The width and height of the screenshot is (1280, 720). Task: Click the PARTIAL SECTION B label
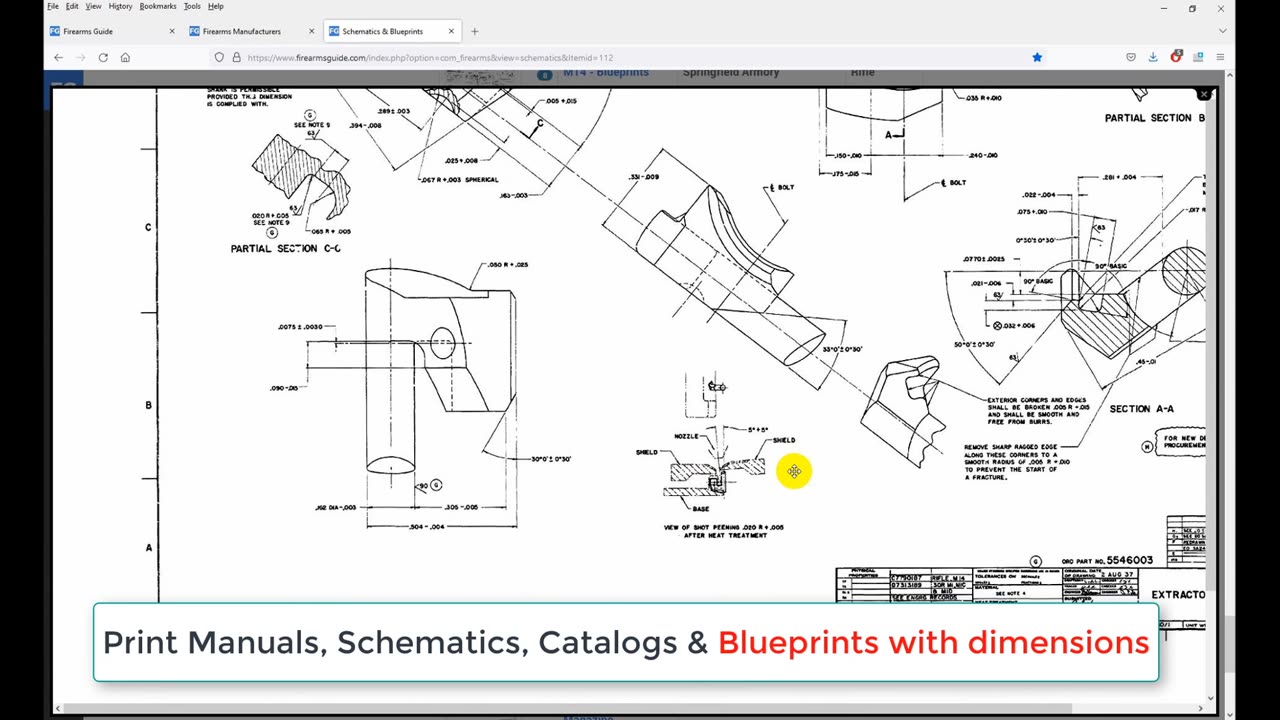(x=1154, y=118)
